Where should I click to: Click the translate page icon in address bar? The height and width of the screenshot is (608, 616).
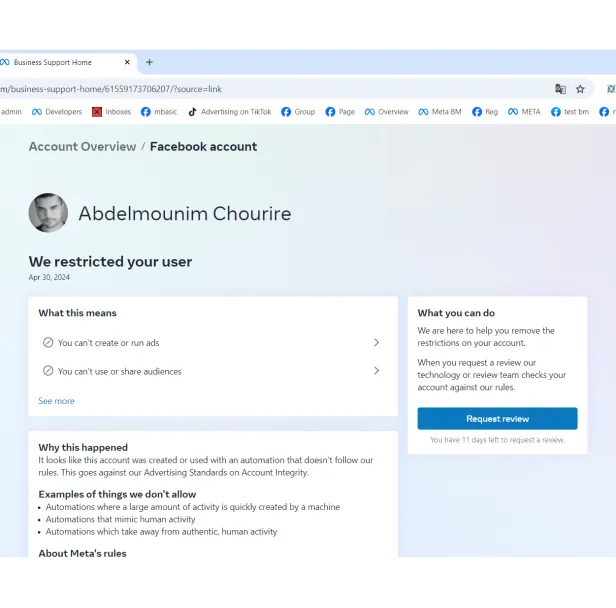coord(560,89)
